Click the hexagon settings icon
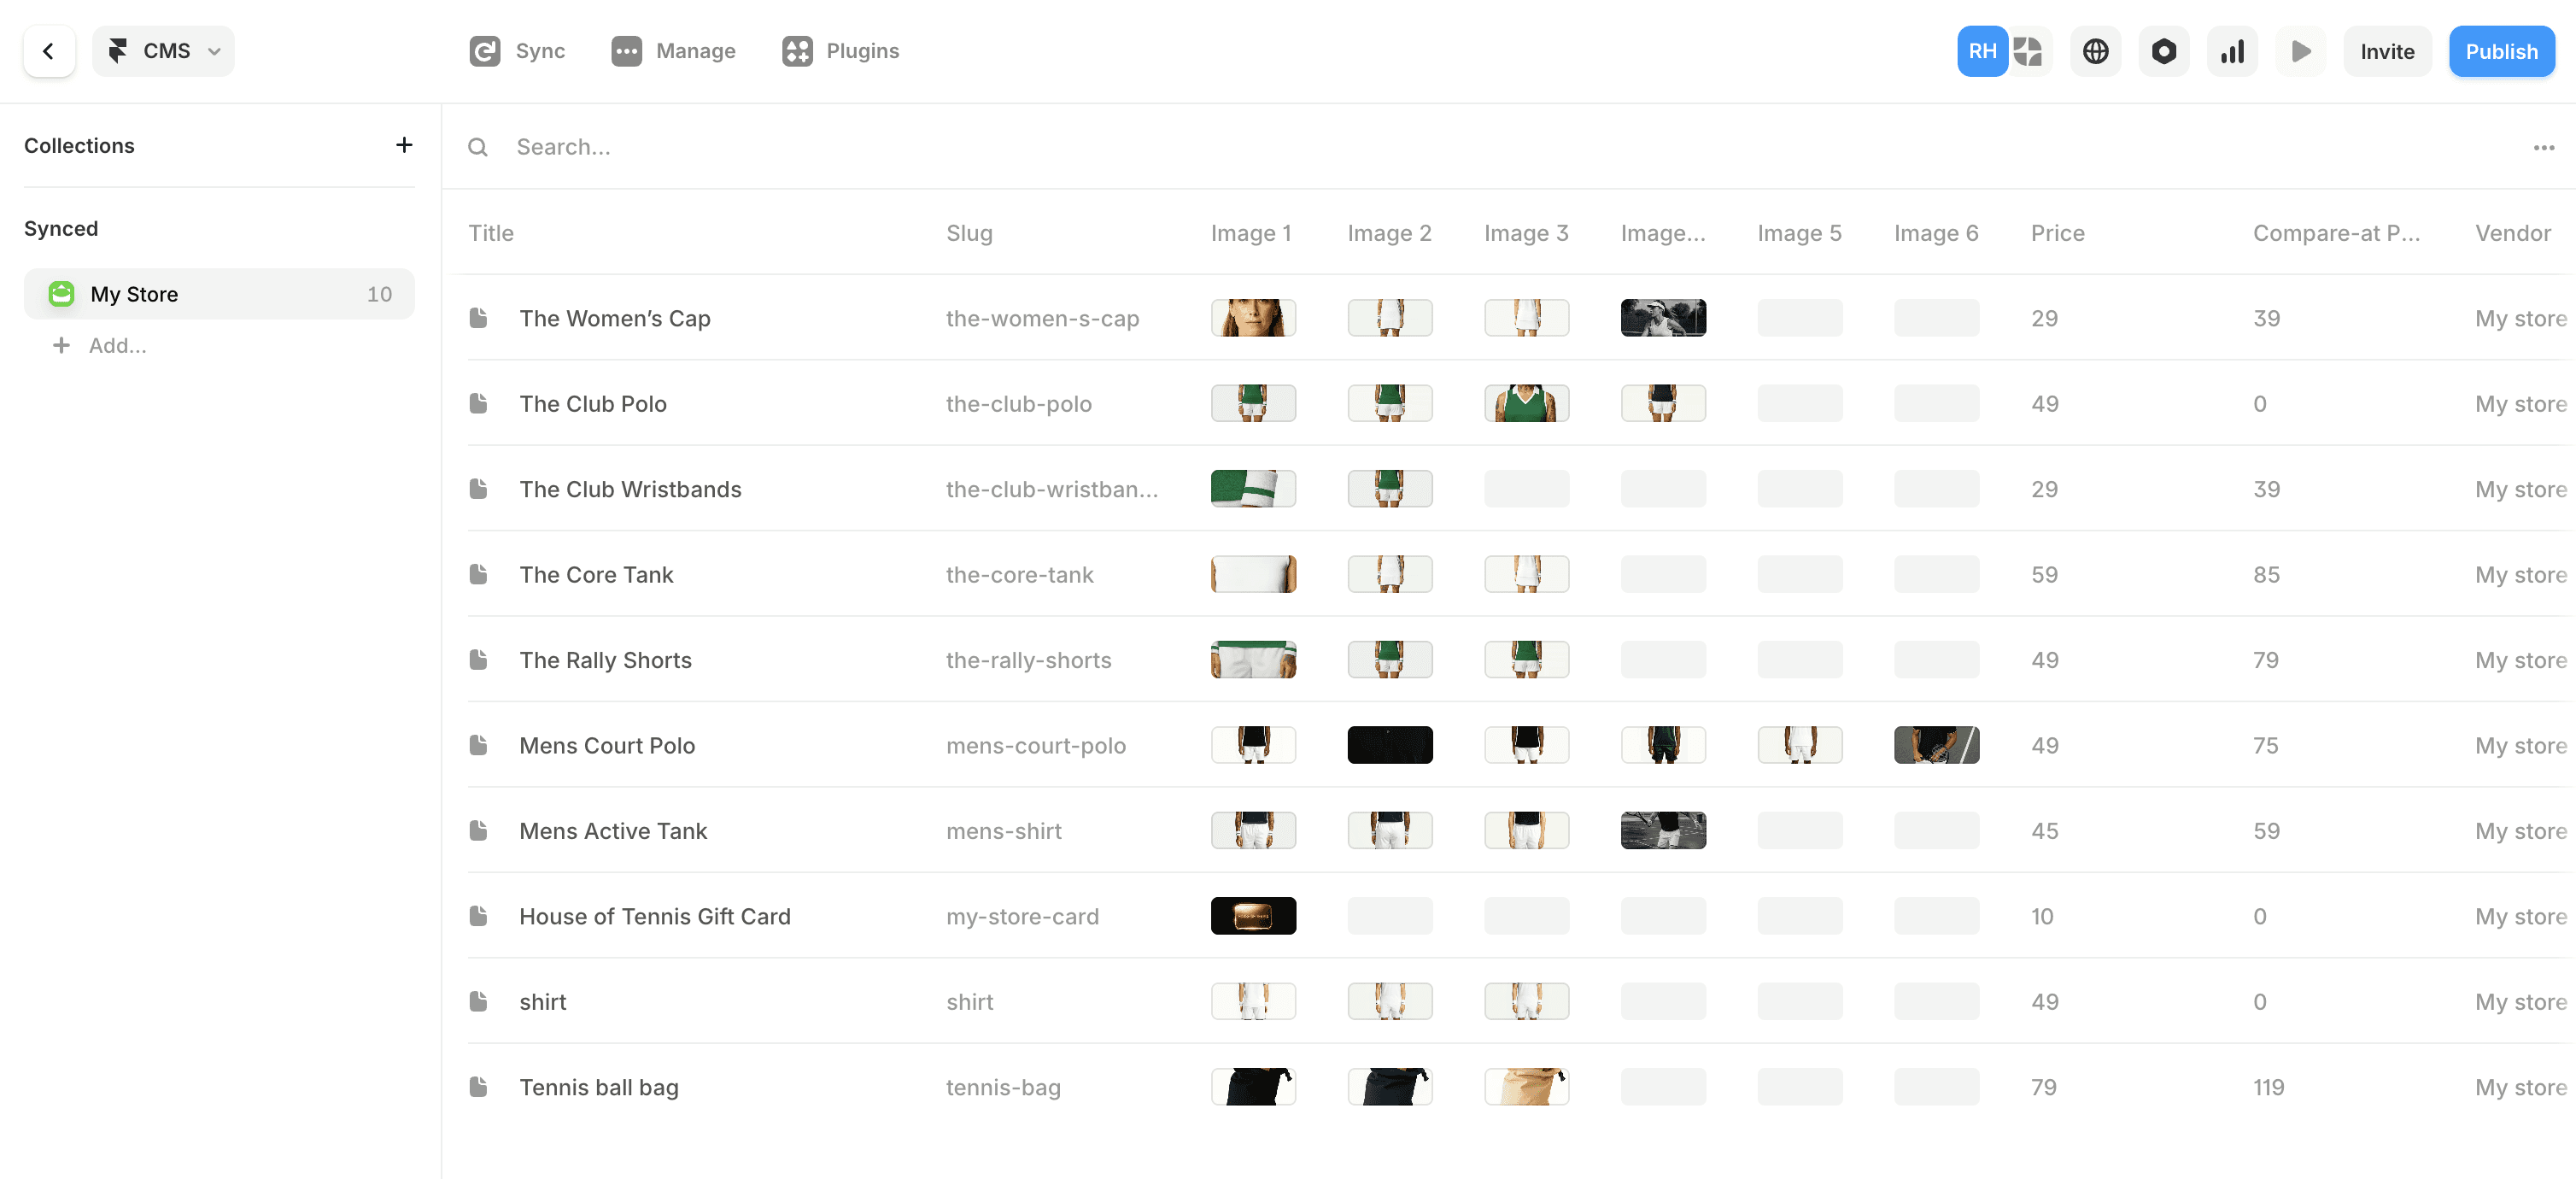 (x=2163, y=51)
